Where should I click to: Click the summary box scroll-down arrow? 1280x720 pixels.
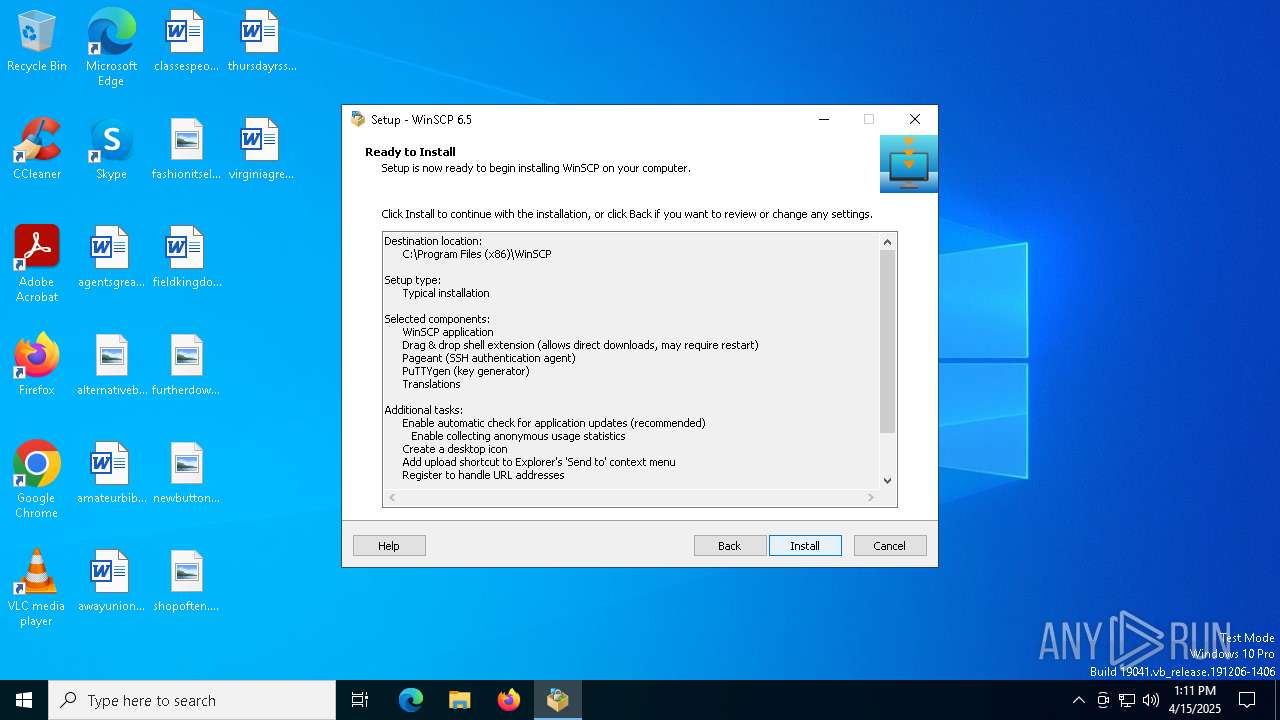887,481
